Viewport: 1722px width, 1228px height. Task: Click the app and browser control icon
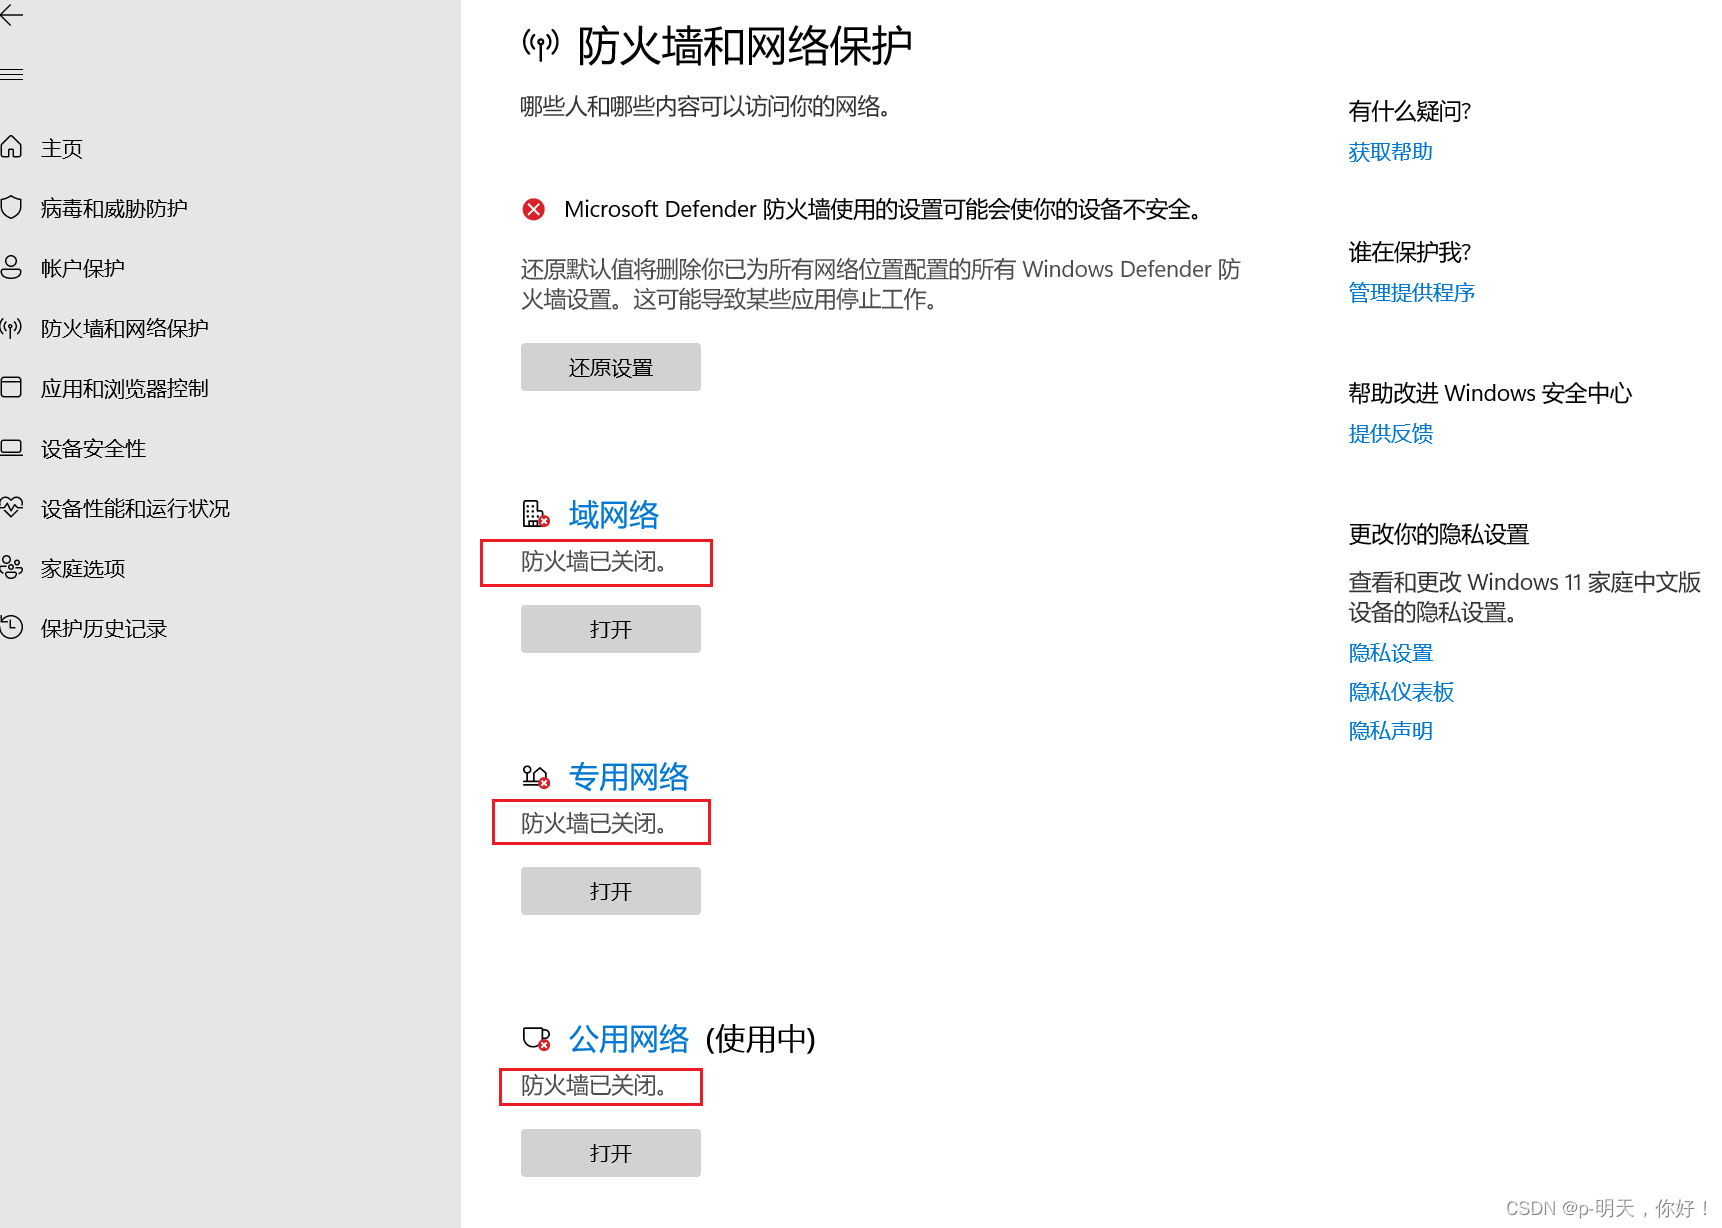[x=11, y=388]
